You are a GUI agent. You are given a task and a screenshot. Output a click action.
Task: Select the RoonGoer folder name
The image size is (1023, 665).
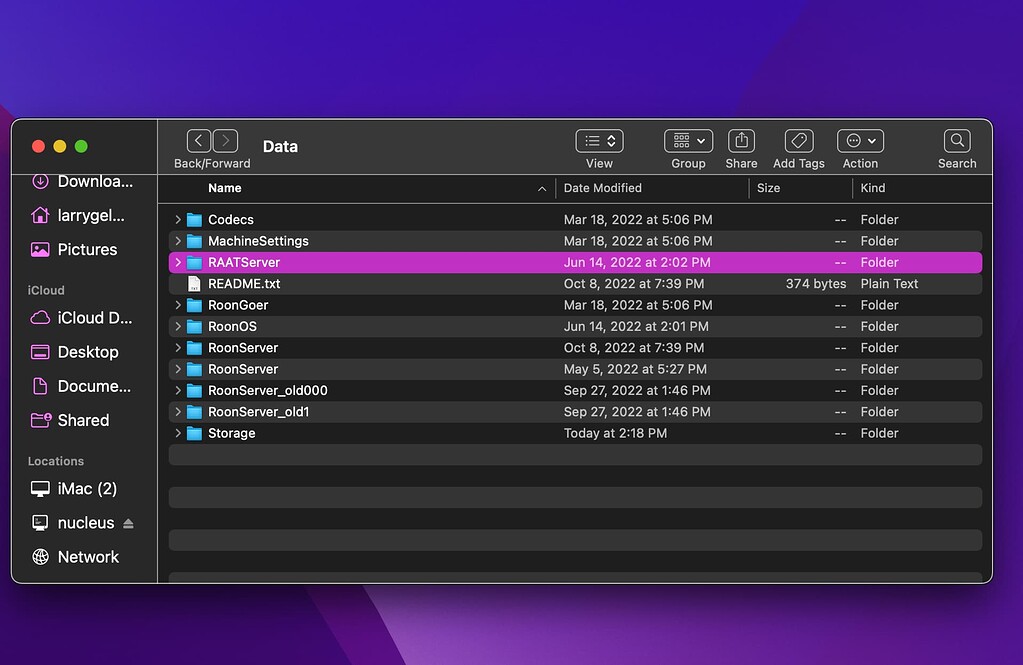pyautogui.click(x=238, y=305)
